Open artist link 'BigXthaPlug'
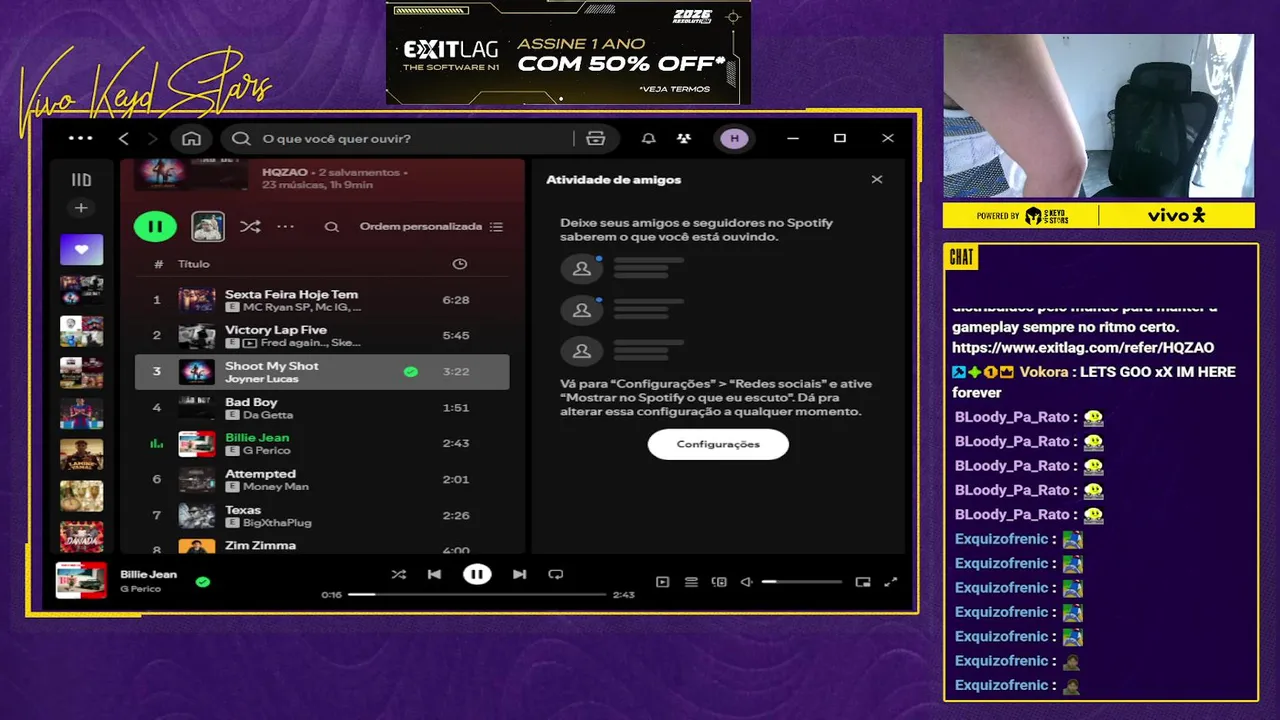 277,523
